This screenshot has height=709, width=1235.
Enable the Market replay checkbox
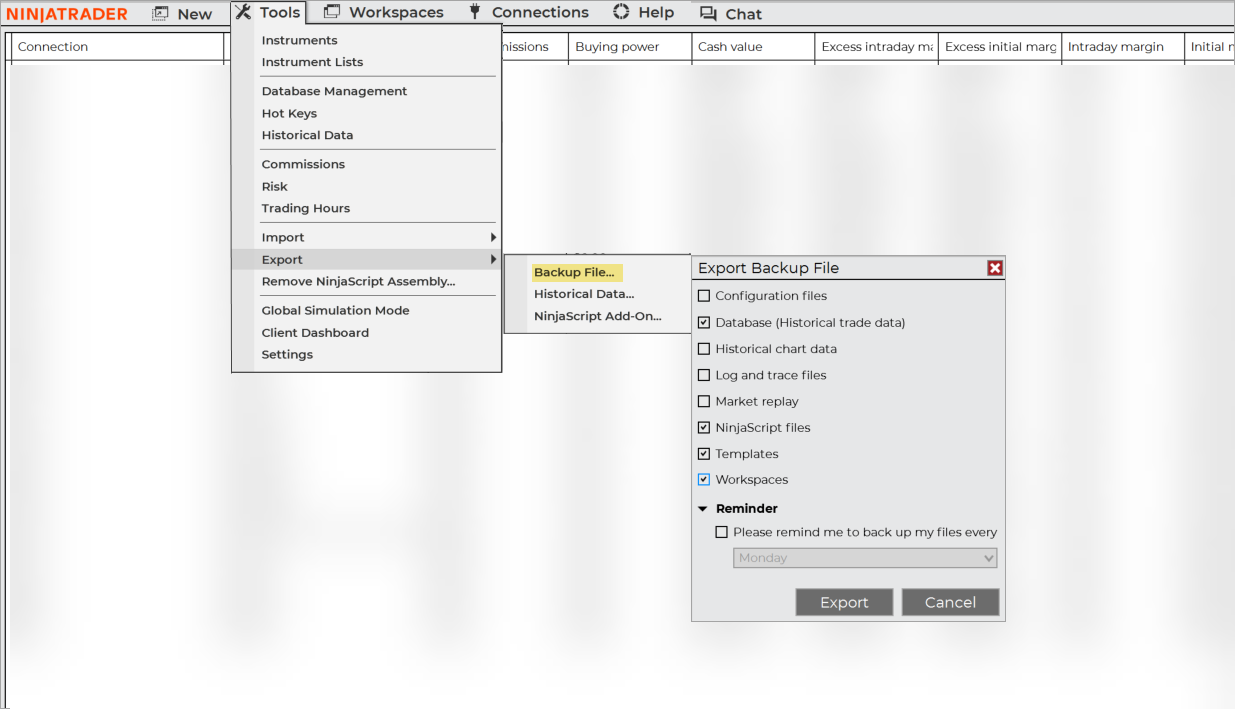tap(704, 401)
